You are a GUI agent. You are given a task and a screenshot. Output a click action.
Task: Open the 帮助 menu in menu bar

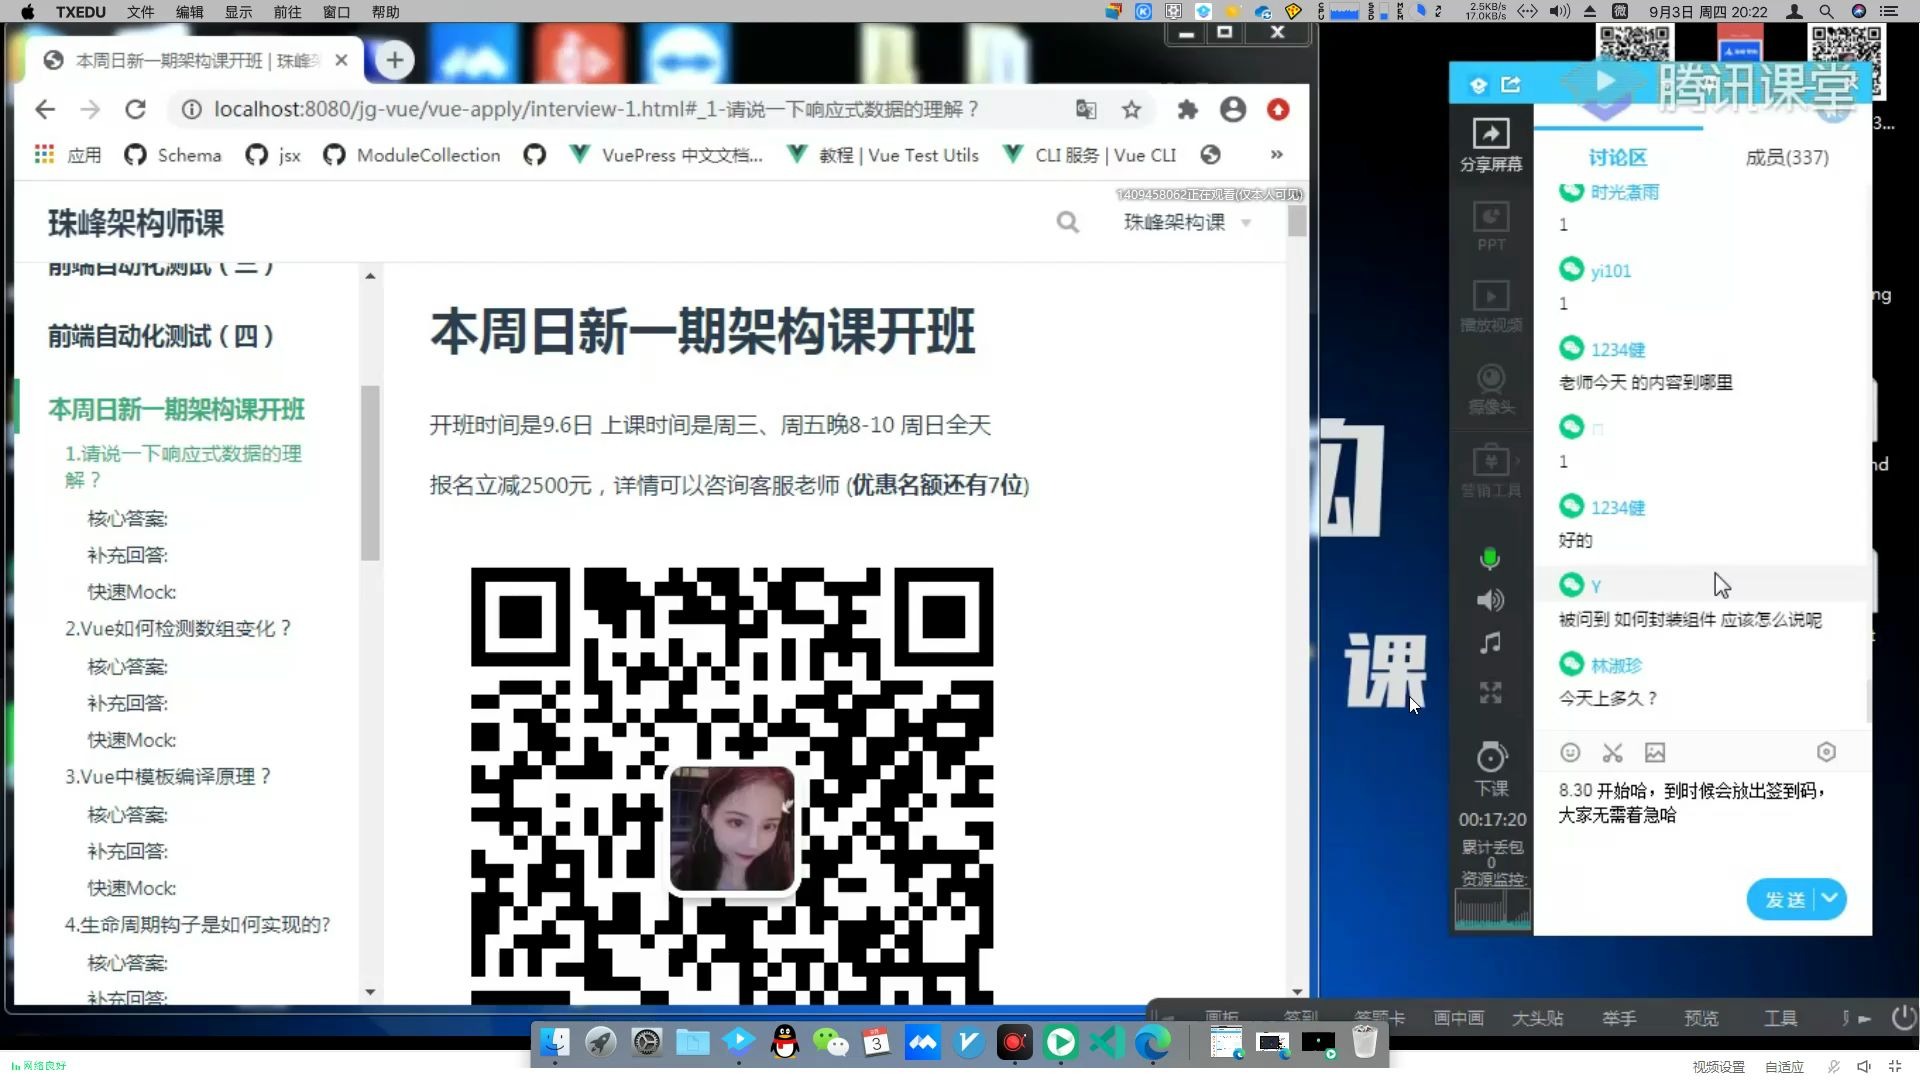coord(385,12)
